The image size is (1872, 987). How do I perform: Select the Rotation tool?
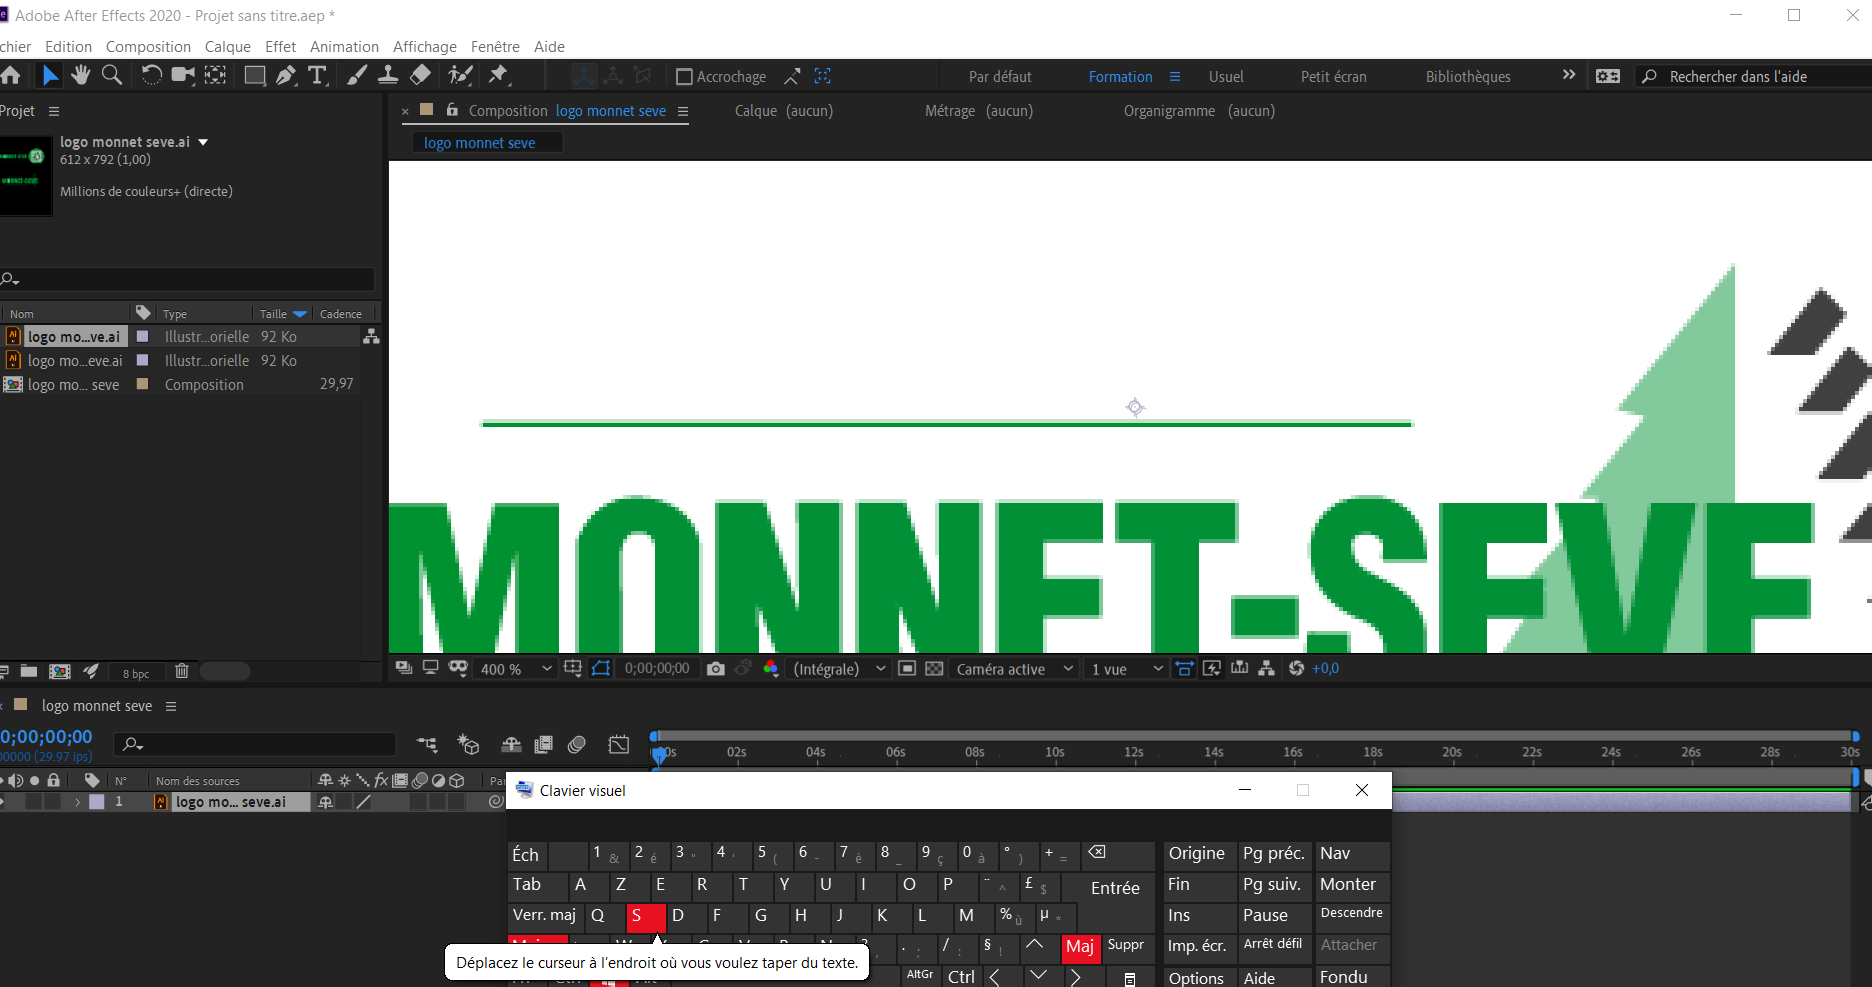click(151, 75)
